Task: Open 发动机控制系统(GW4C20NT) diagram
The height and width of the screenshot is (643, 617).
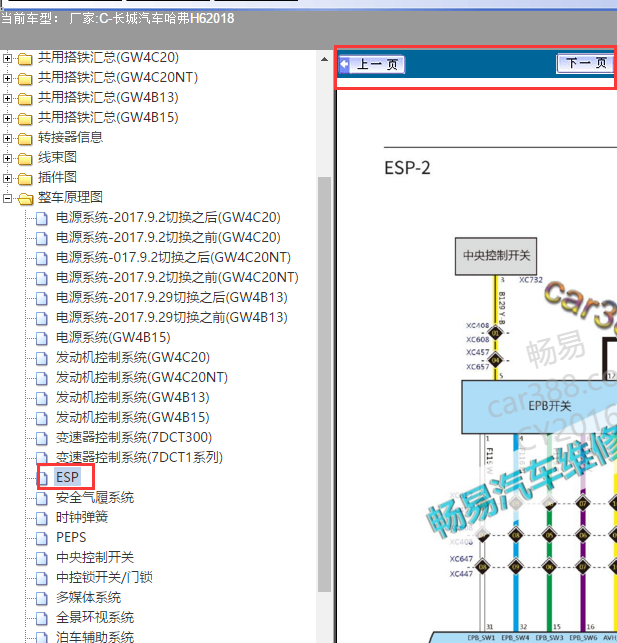Action: 142,378
